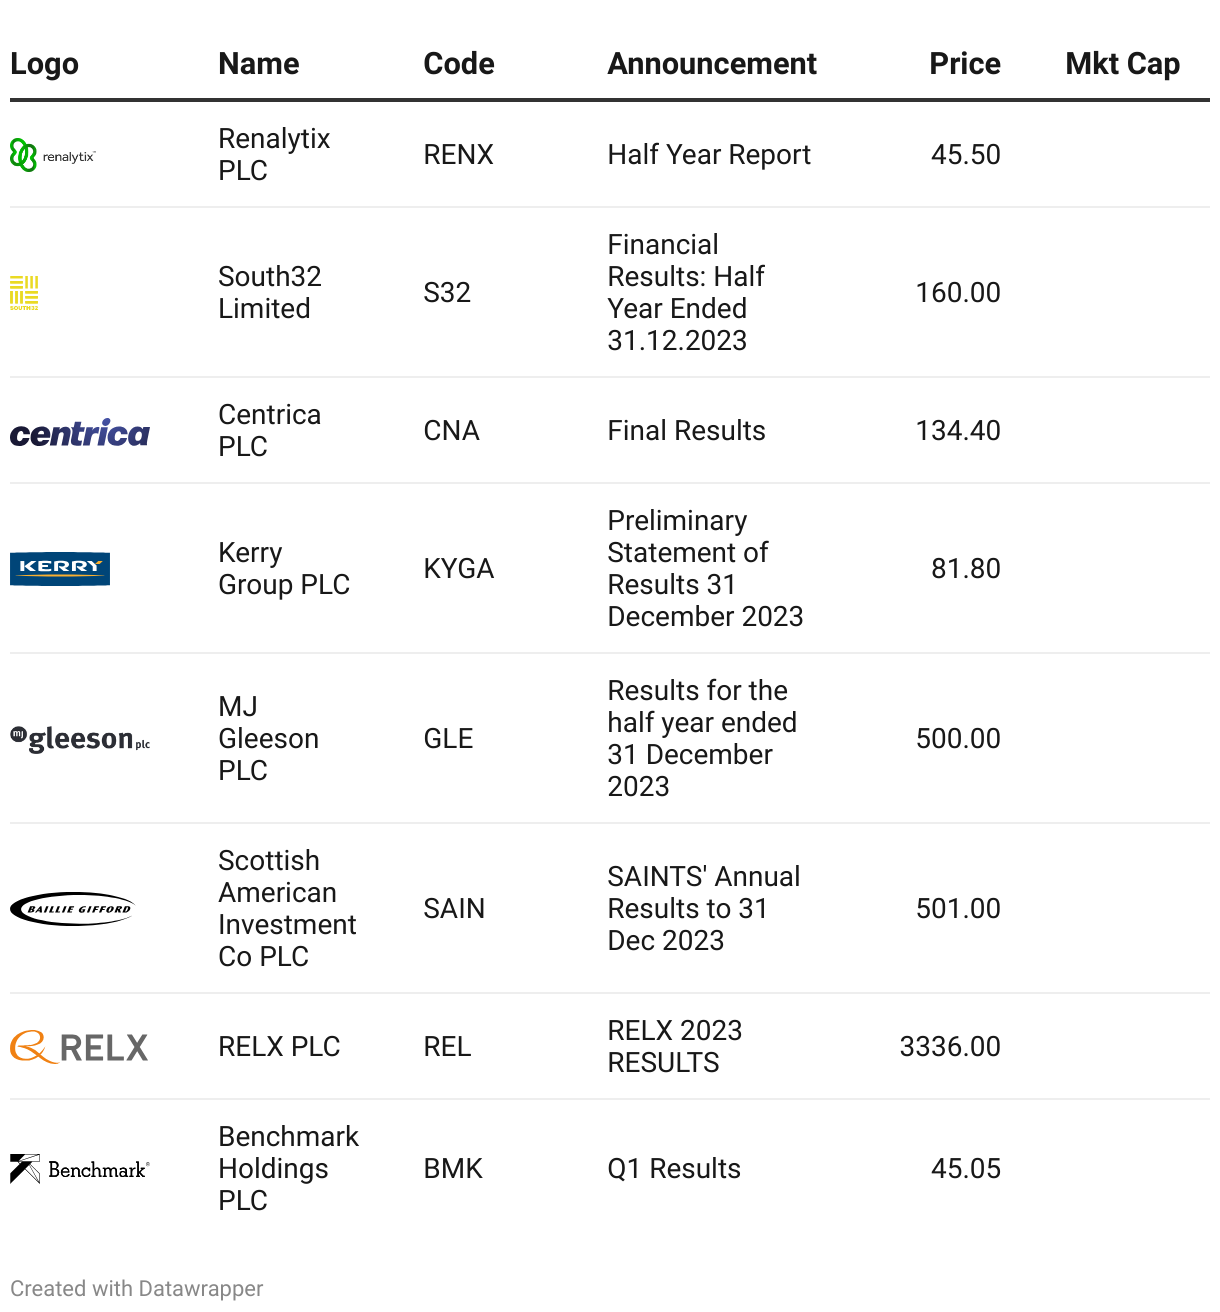Sort by the Price column header
This screenshot has width=1220, height=1312.
[x=964, y=64]
